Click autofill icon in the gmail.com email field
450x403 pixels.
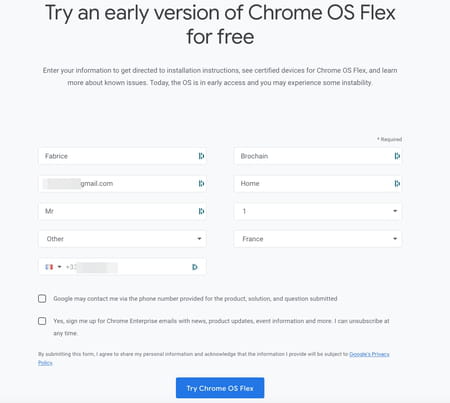click(201, 183)
